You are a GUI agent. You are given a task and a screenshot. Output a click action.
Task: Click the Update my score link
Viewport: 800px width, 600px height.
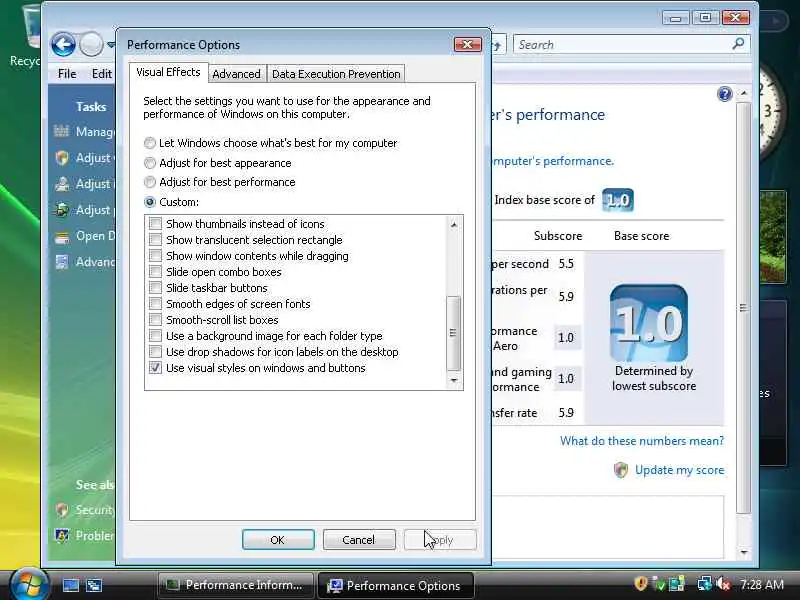pos(680,470)
